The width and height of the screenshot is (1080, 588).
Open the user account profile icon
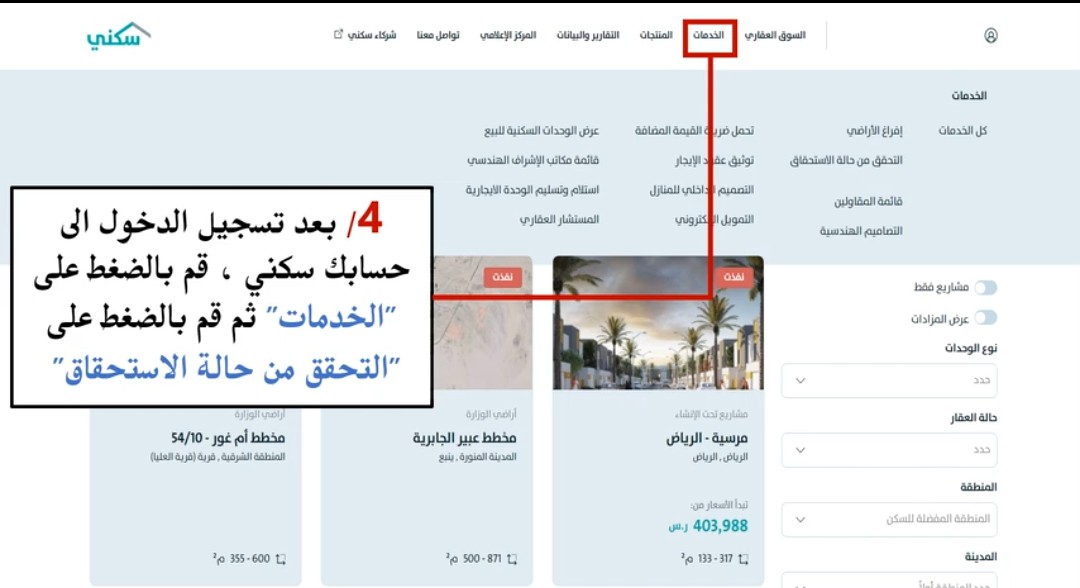pos(990,35)
